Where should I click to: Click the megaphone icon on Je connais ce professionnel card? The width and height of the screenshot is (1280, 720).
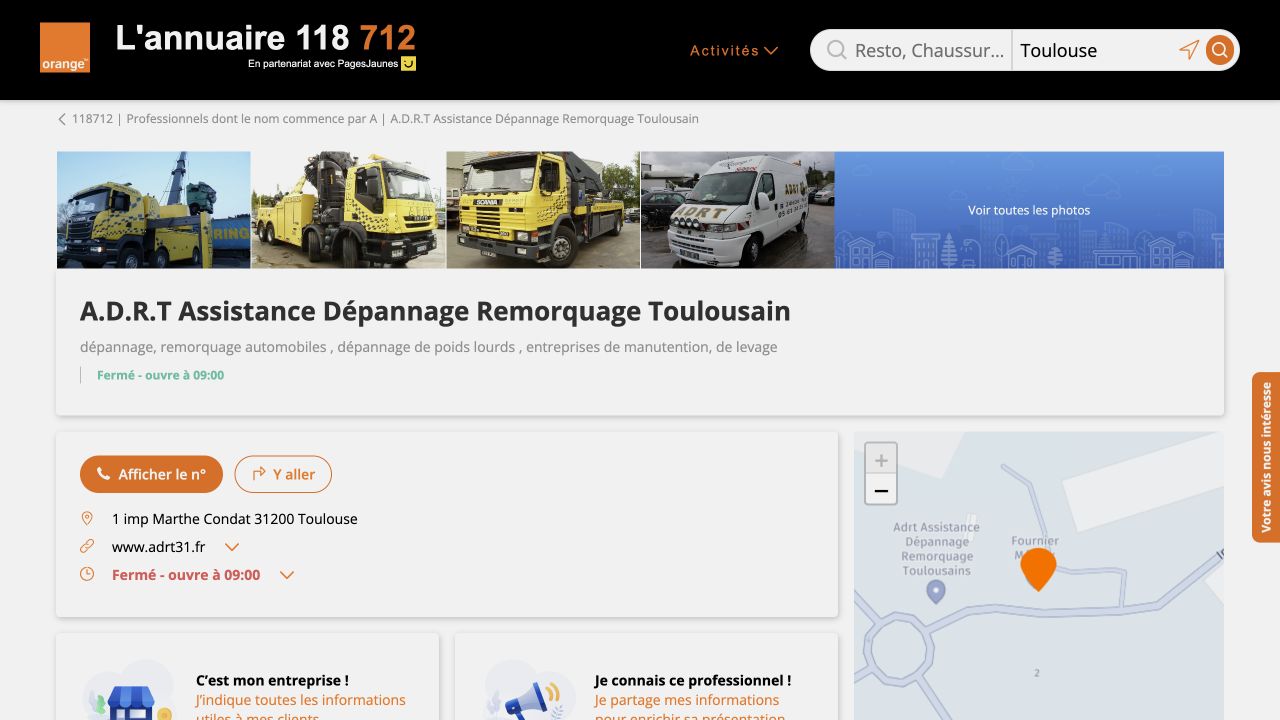(x=528, y=692)
